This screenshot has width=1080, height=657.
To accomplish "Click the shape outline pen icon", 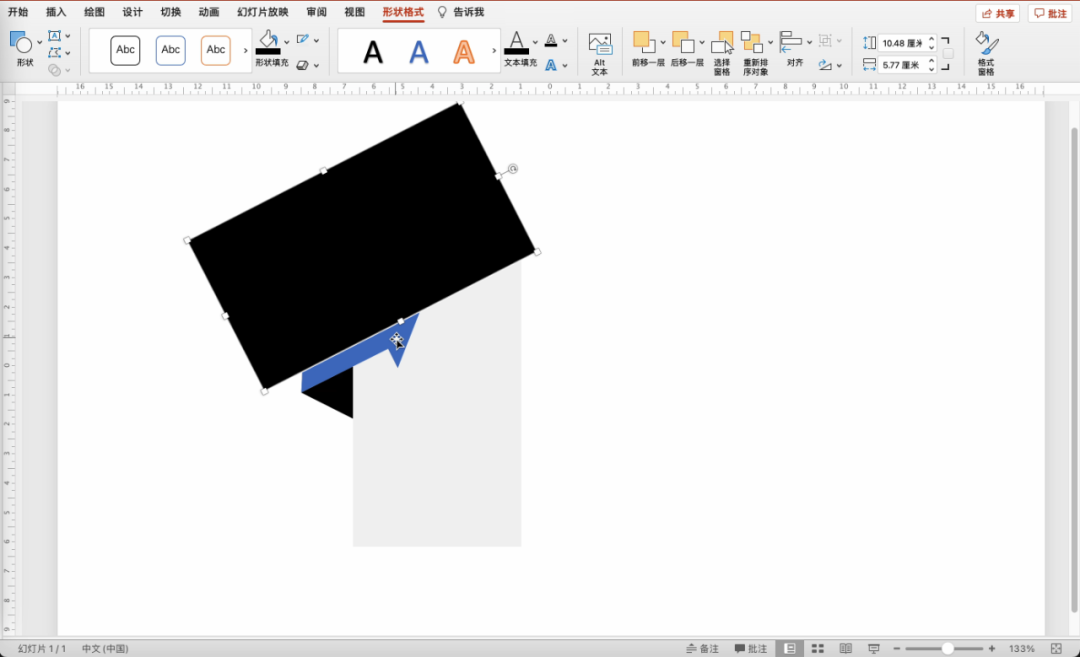I will click(302, 39).
